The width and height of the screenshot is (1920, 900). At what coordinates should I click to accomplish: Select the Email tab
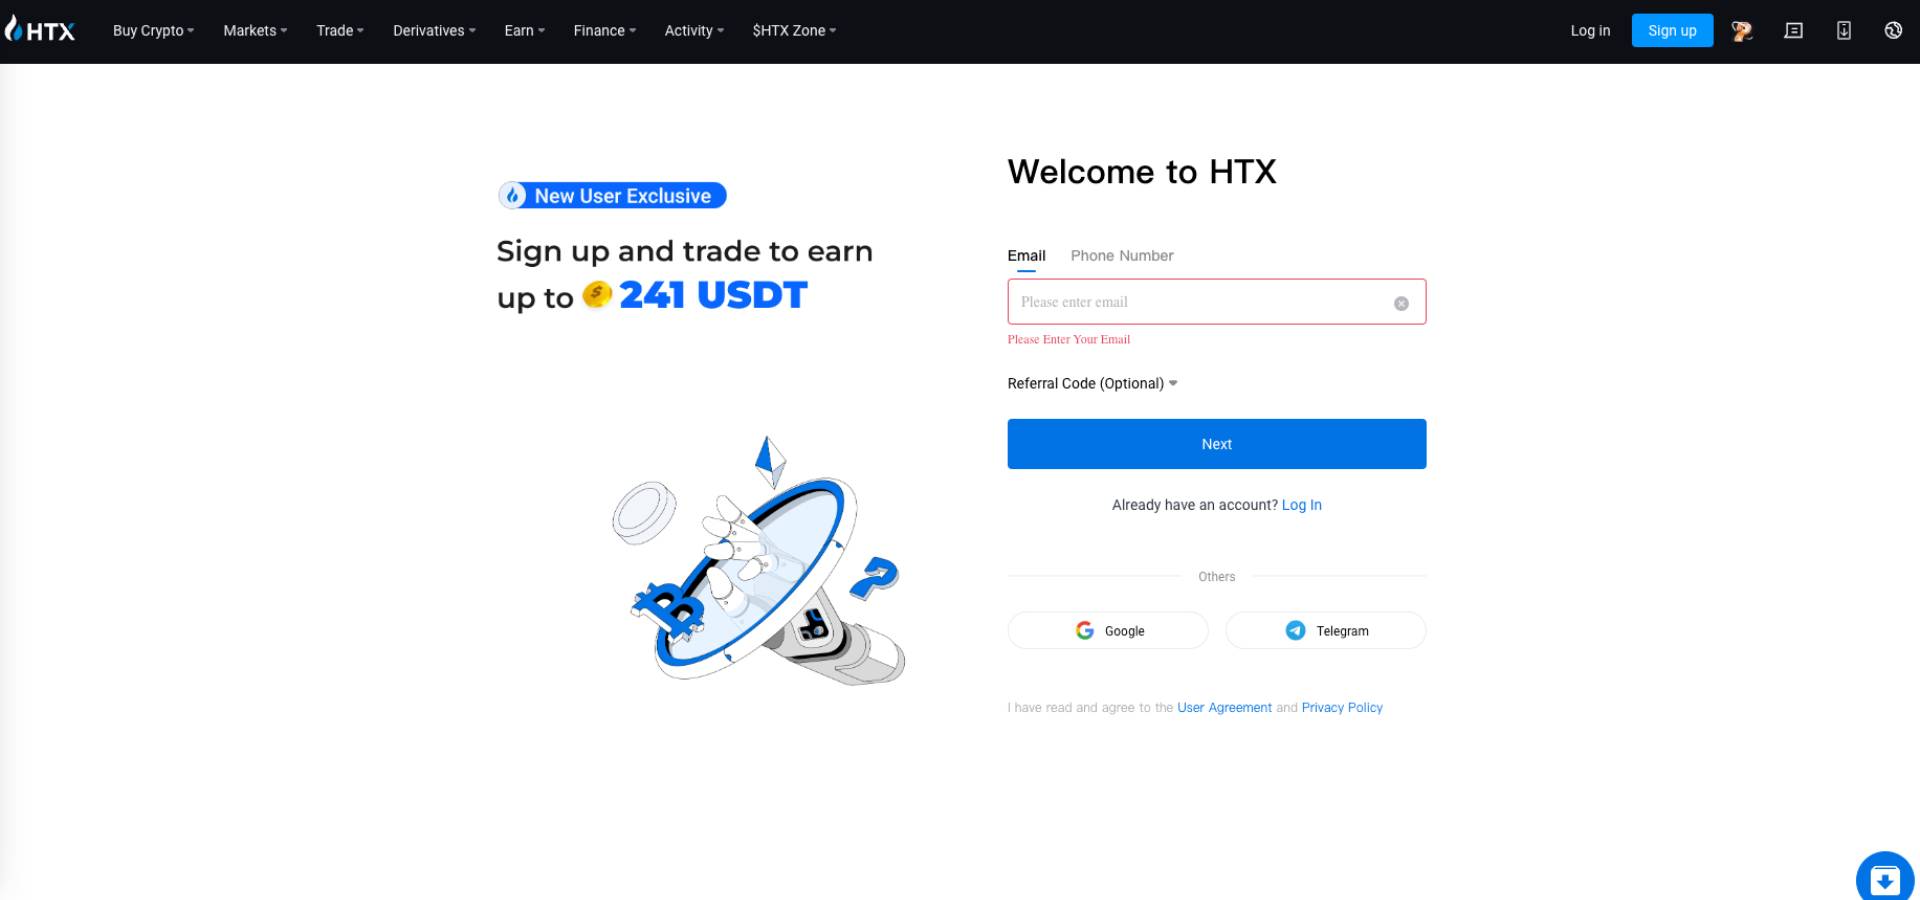[x=1026, y=256]
